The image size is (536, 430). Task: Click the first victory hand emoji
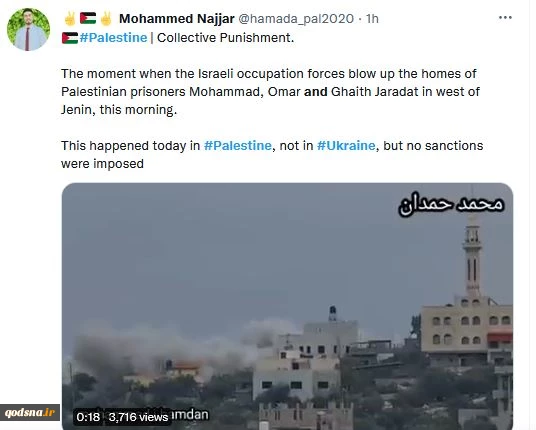click(x=70, y=18)
